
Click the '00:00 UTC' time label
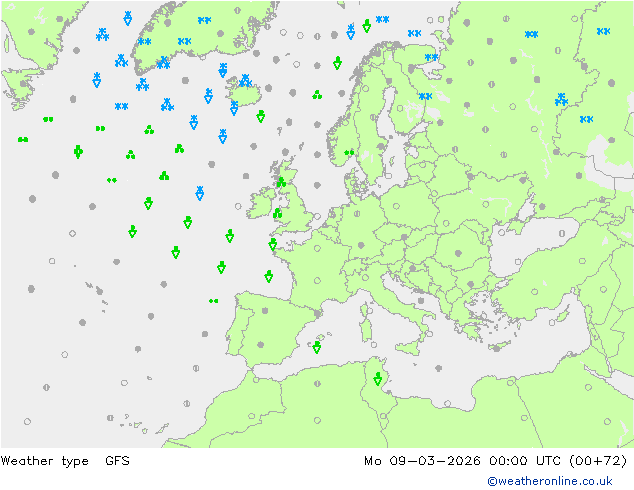click(525, 460)
